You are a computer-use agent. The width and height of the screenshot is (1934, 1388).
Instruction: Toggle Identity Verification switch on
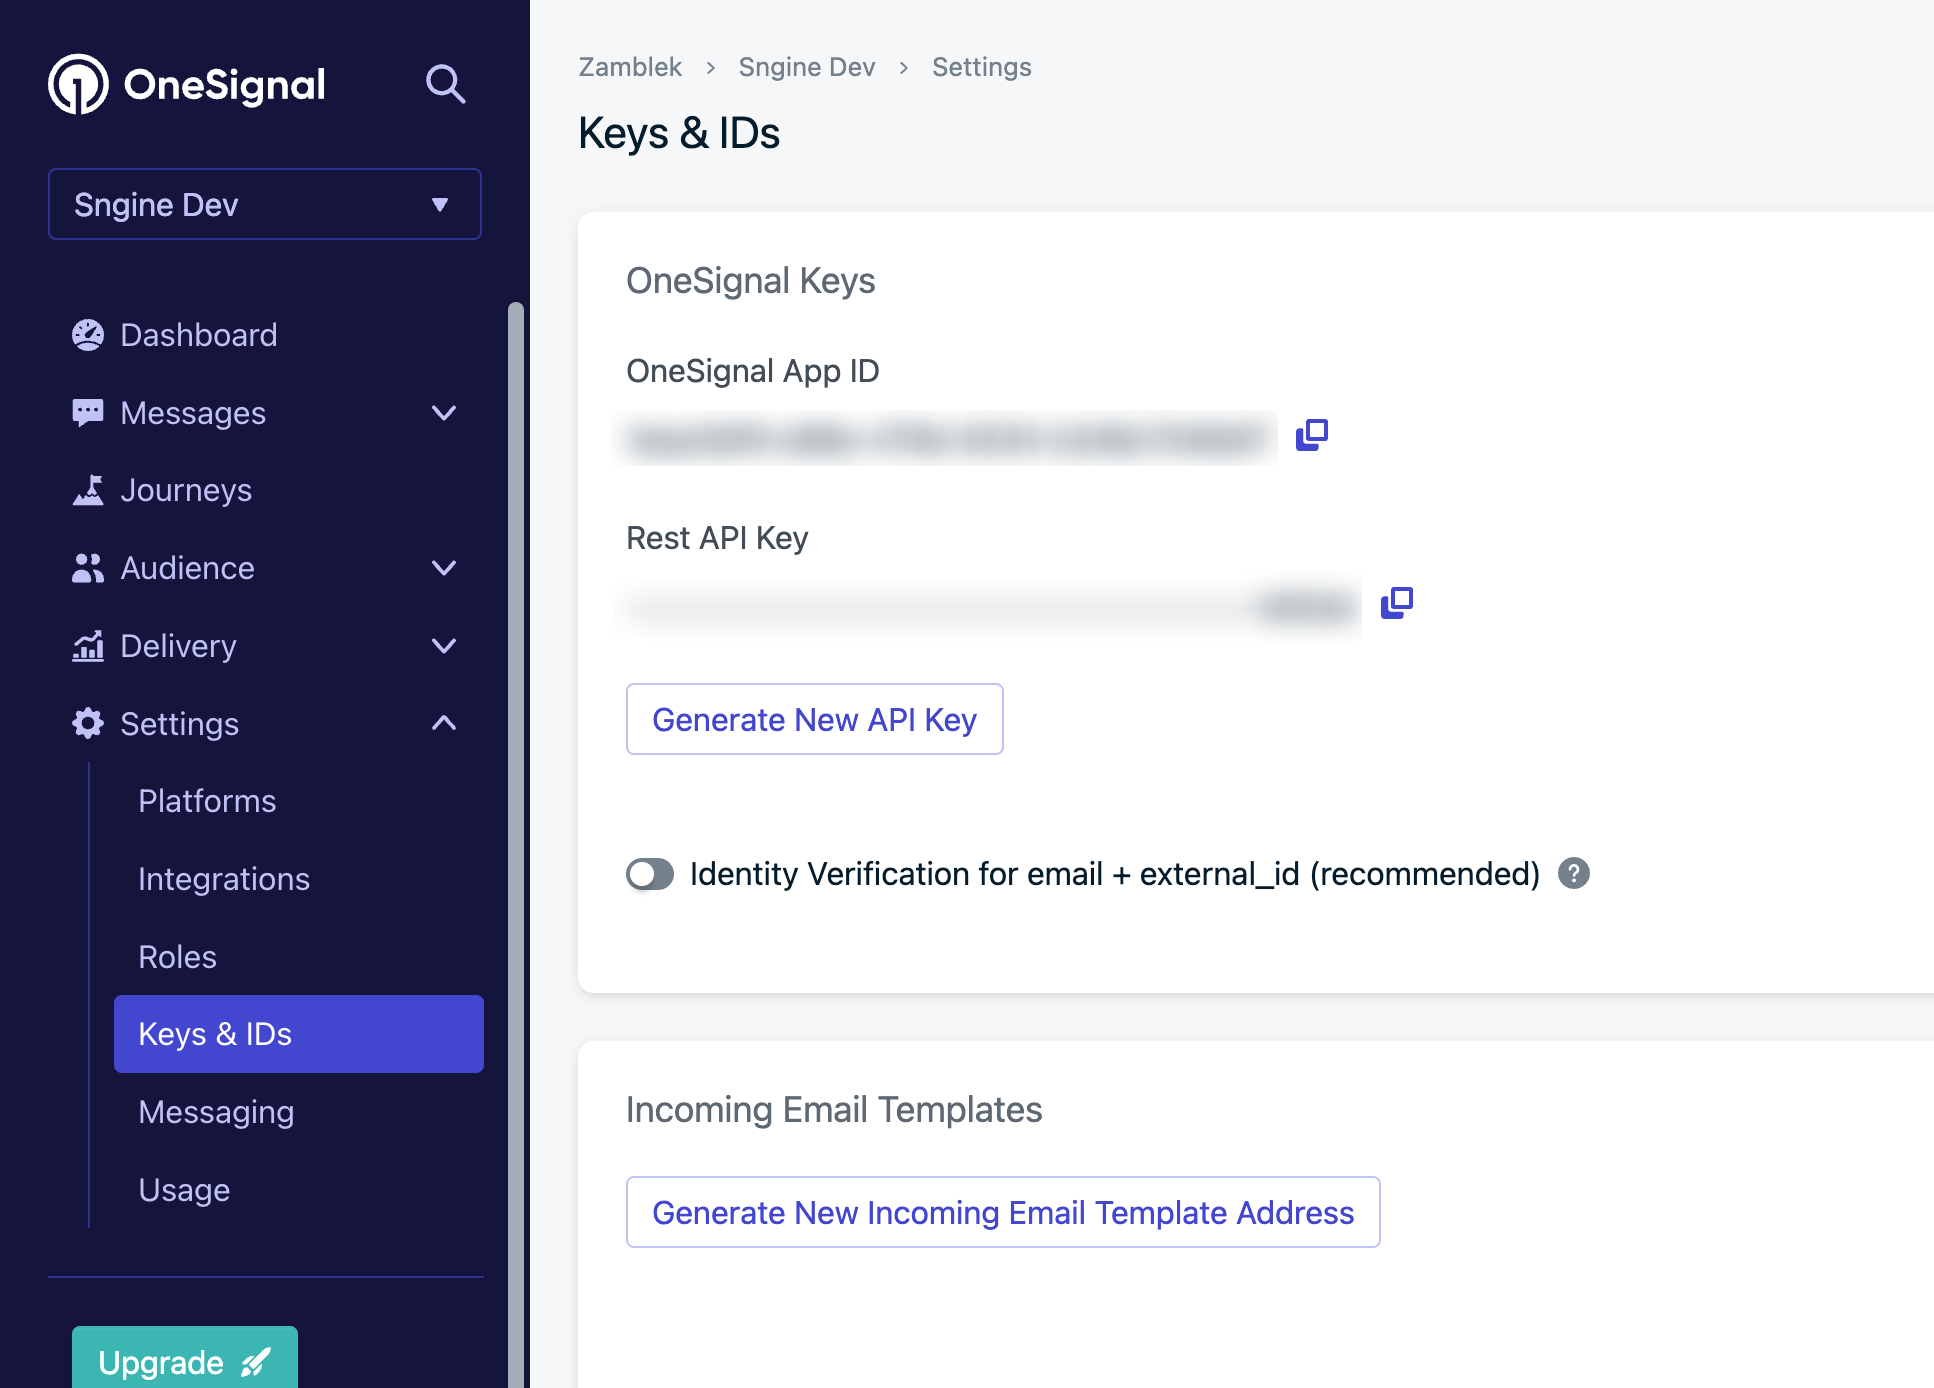[x=650, y=874]
